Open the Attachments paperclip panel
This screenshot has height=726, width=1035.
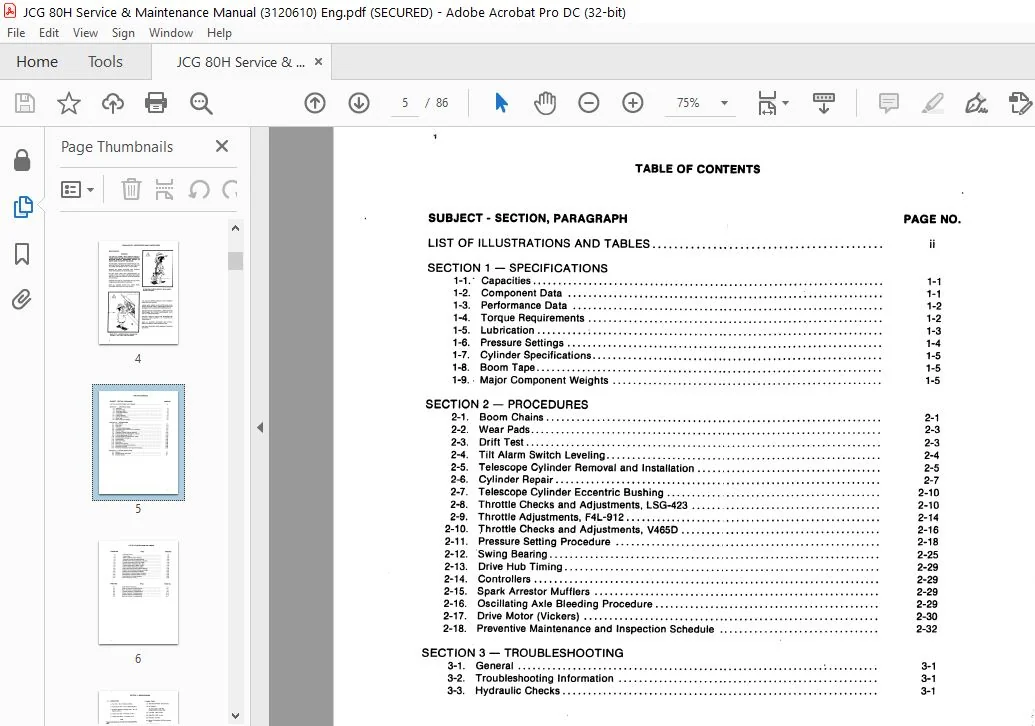tap(21, 300)
